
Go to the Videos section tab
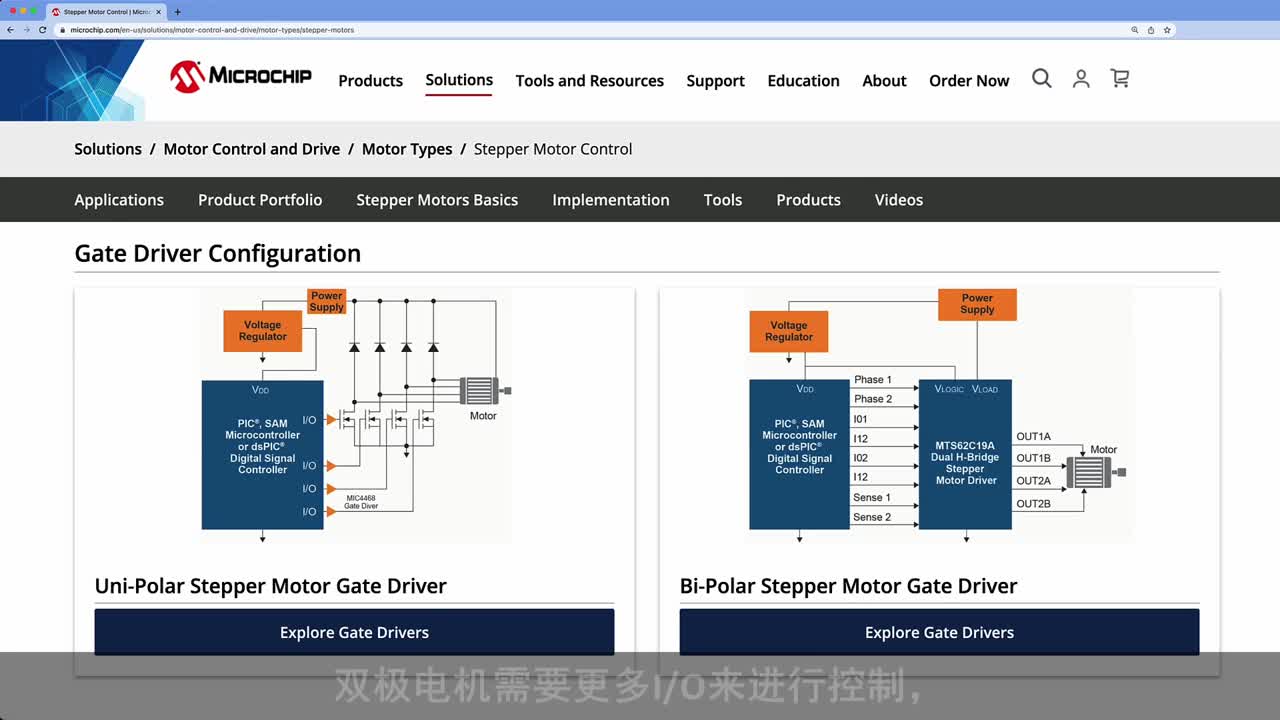[898, 200]
